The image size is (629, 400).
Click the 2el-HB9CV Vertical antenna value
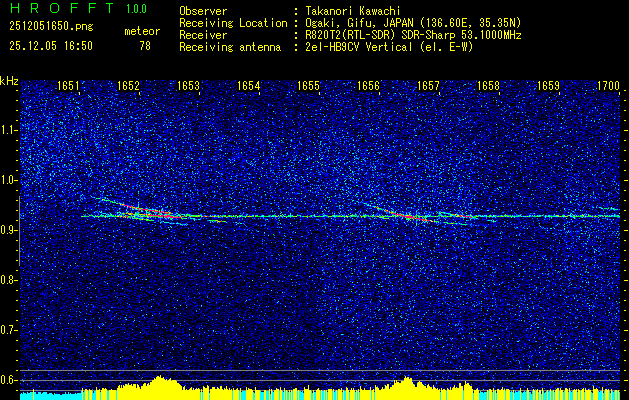click(x=390, y=47)
